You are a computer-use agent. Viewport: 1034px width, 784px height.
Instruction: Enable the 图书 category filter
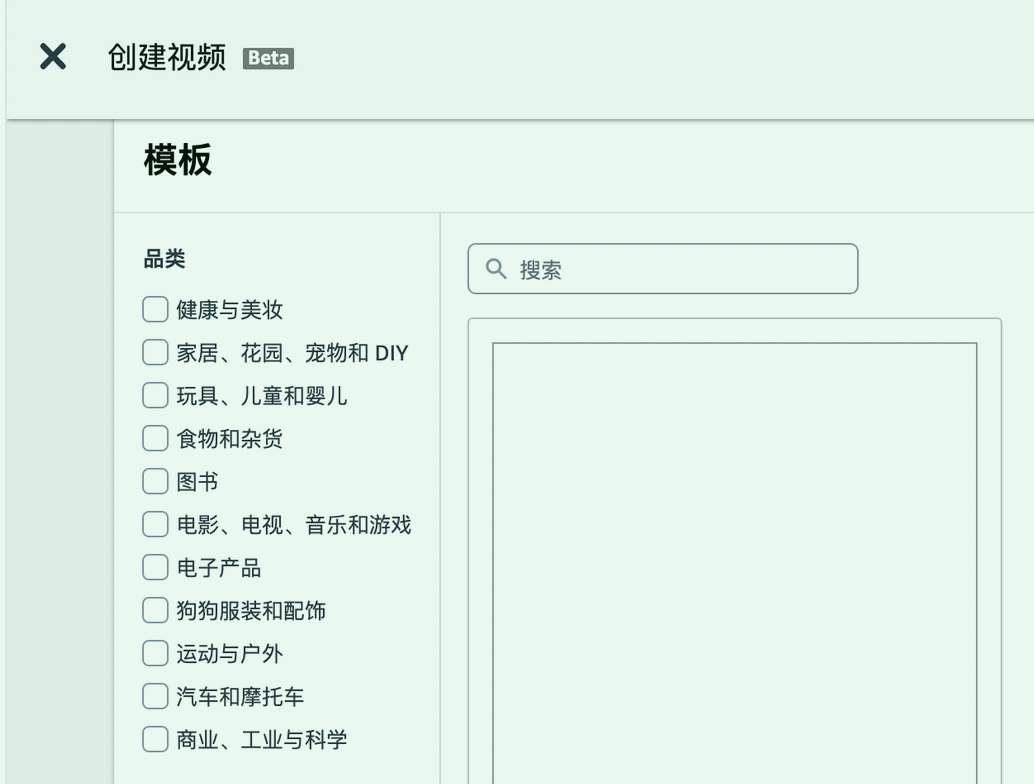click(x=155, y=481)
